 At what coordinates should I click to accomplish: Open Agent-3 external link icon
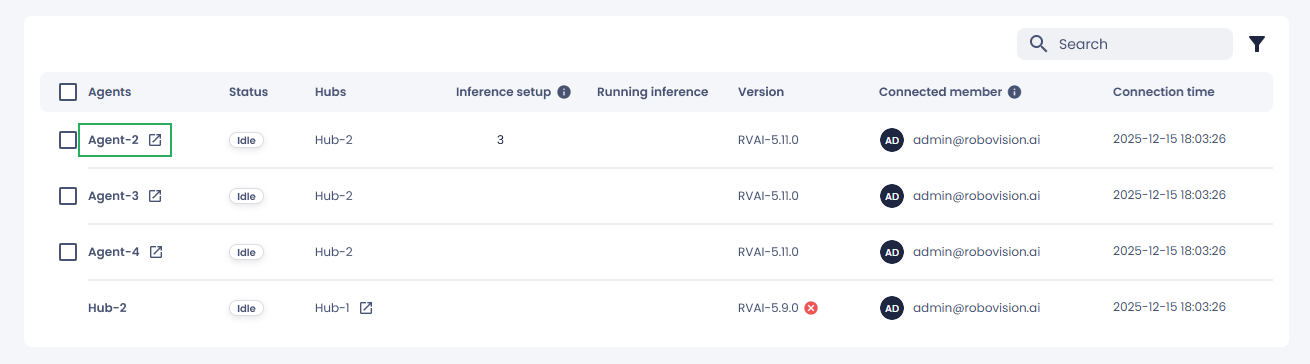click(155, 196)
